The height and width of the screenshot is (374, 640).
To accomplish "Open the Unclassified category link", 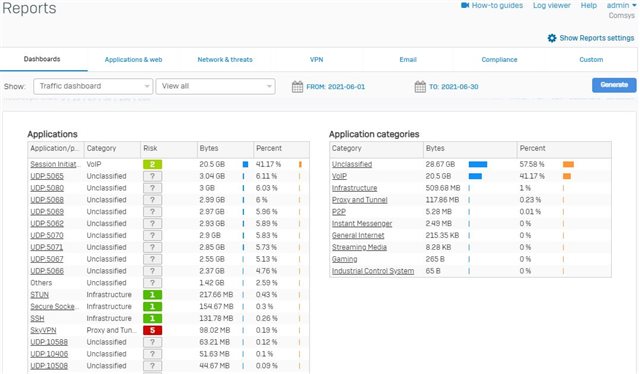I will click(x=352, y=164).
